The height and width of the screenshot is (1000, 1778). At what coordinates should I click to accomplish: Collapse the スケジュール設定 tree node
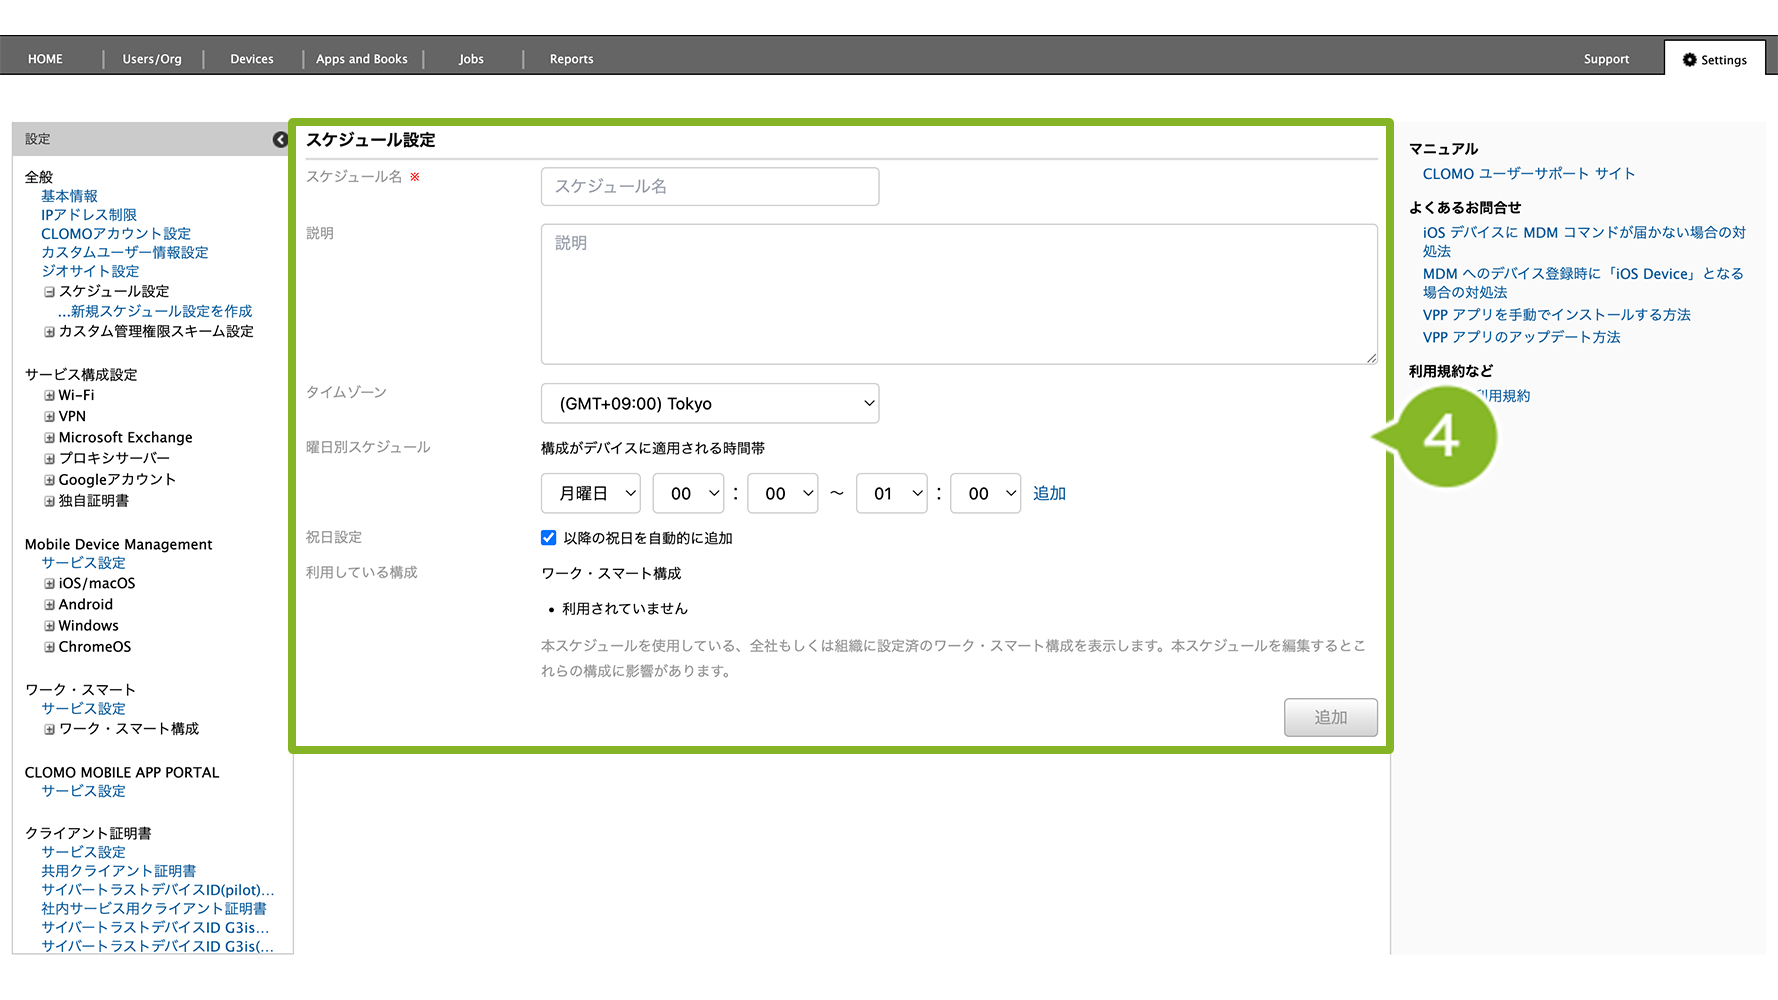pos(49,292)
